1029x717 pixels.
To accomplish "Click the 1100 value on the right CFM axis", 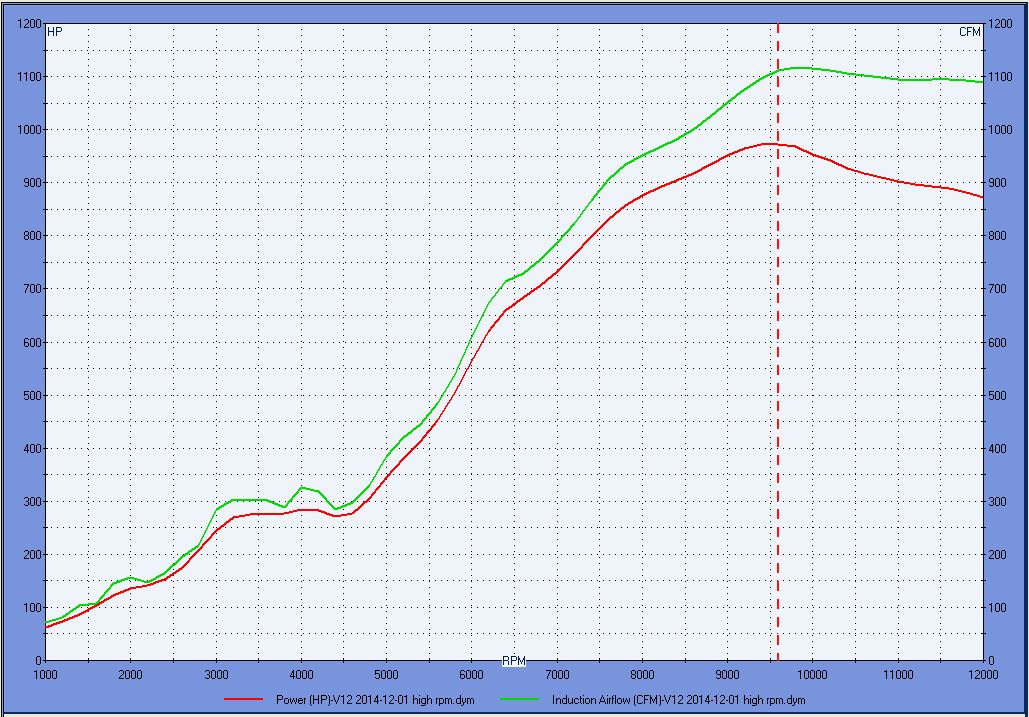I will pos(1001,76).
